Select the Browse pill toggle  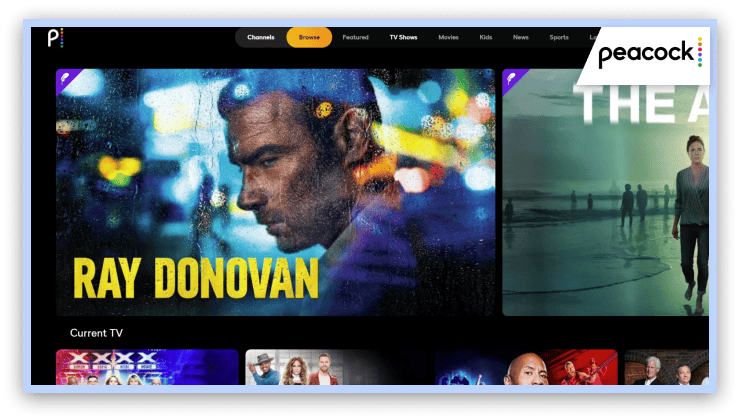pyautogui.click(x=309, y=38)
